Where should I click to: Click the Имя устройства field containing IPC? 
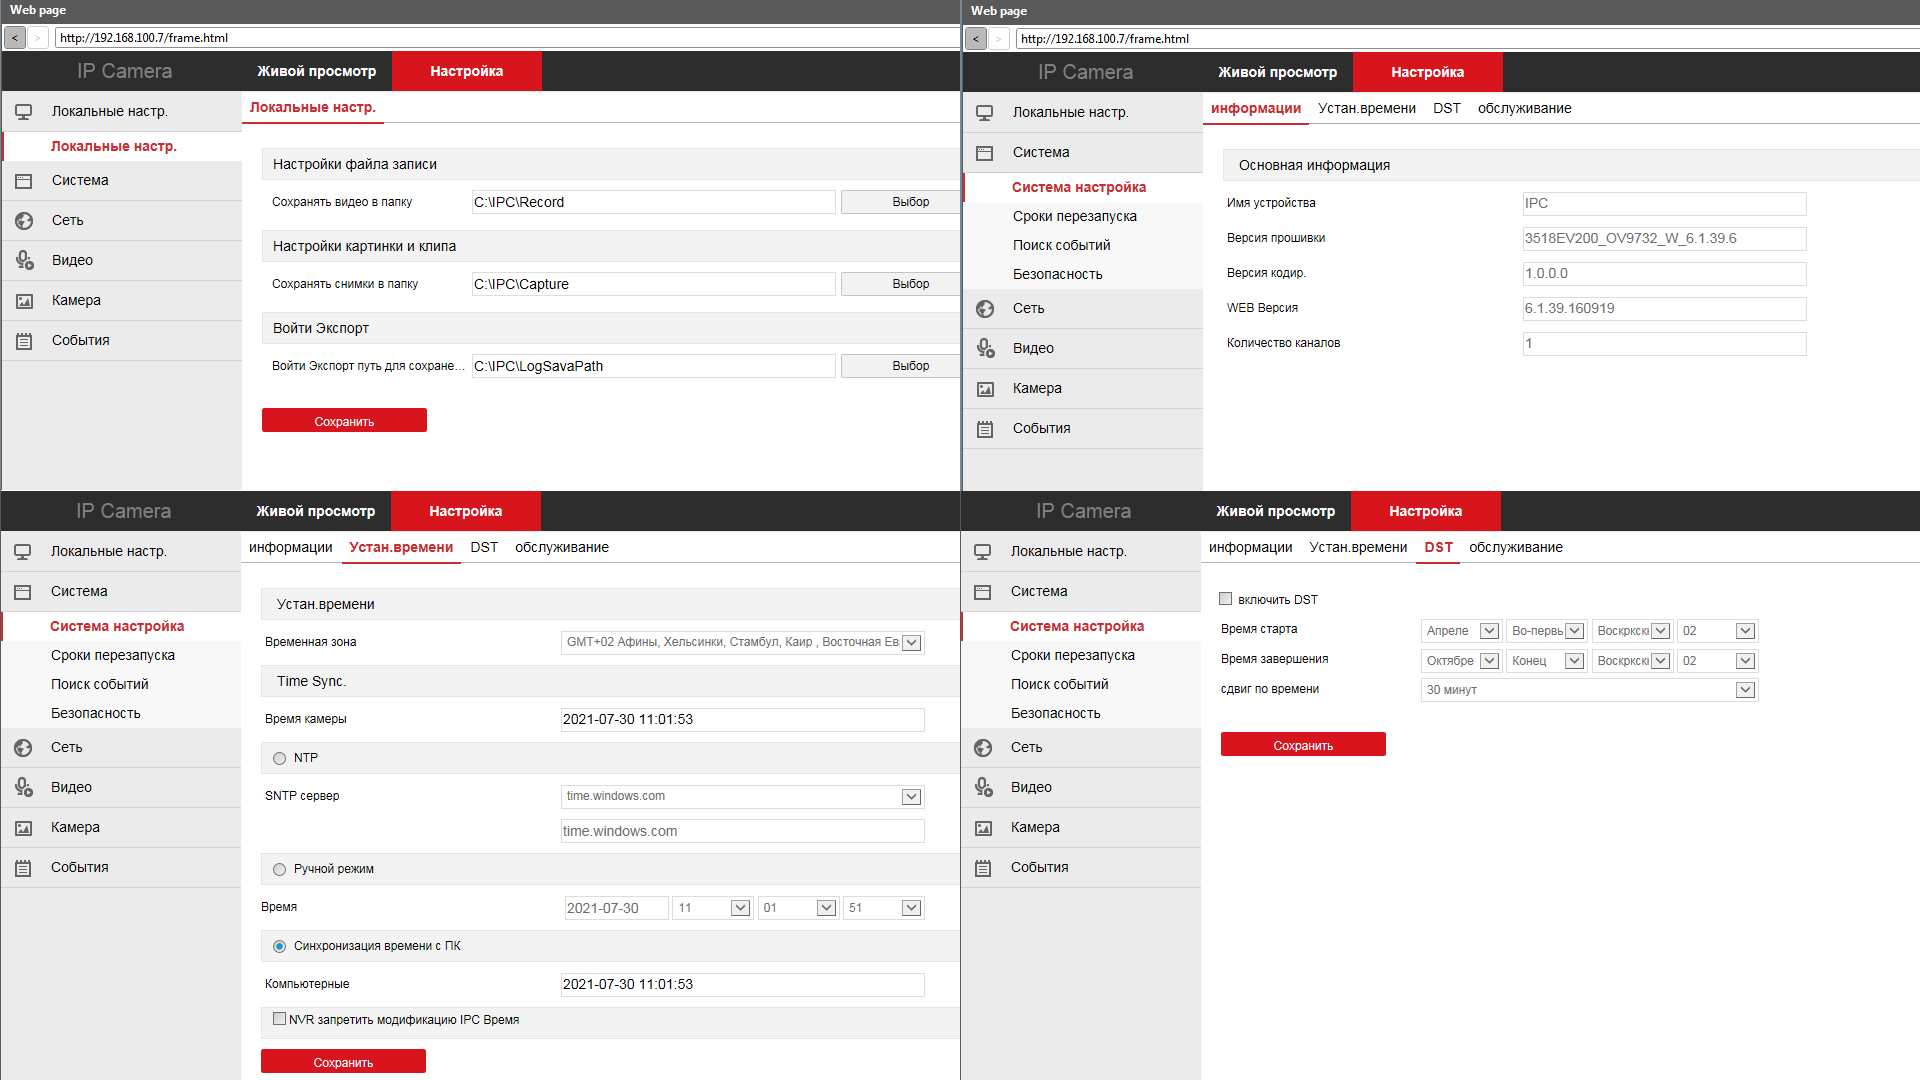click(x=1663, y=203)
